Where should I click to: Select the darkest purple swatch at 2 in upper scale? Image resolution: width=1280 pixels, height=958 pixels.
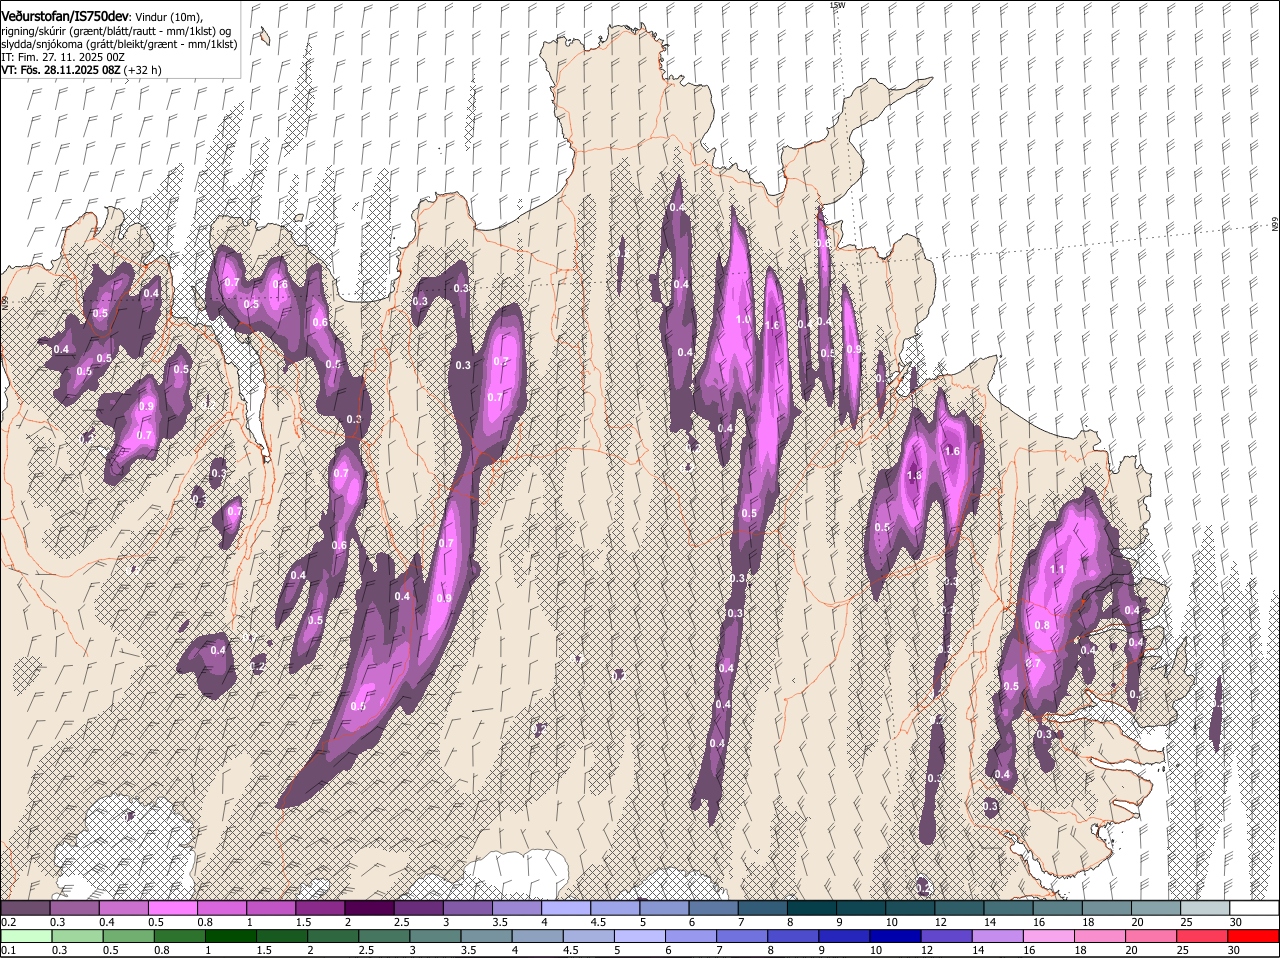point(369,908)
